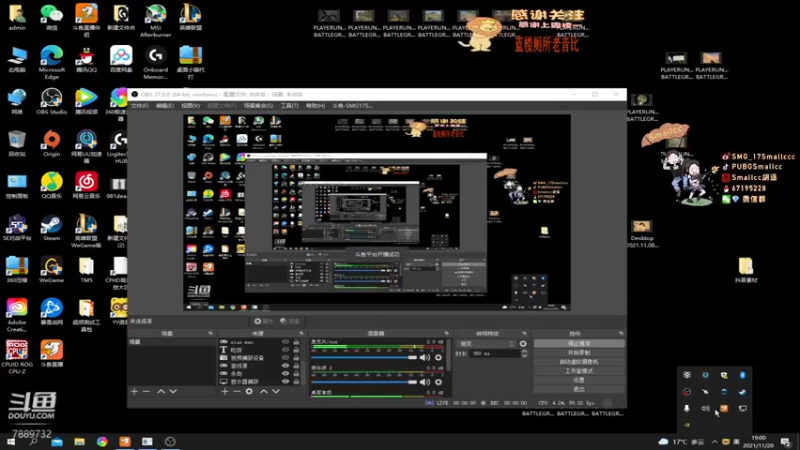Open File Explorer from taskbar
This screenshot has width=800, height=450.
79,441
